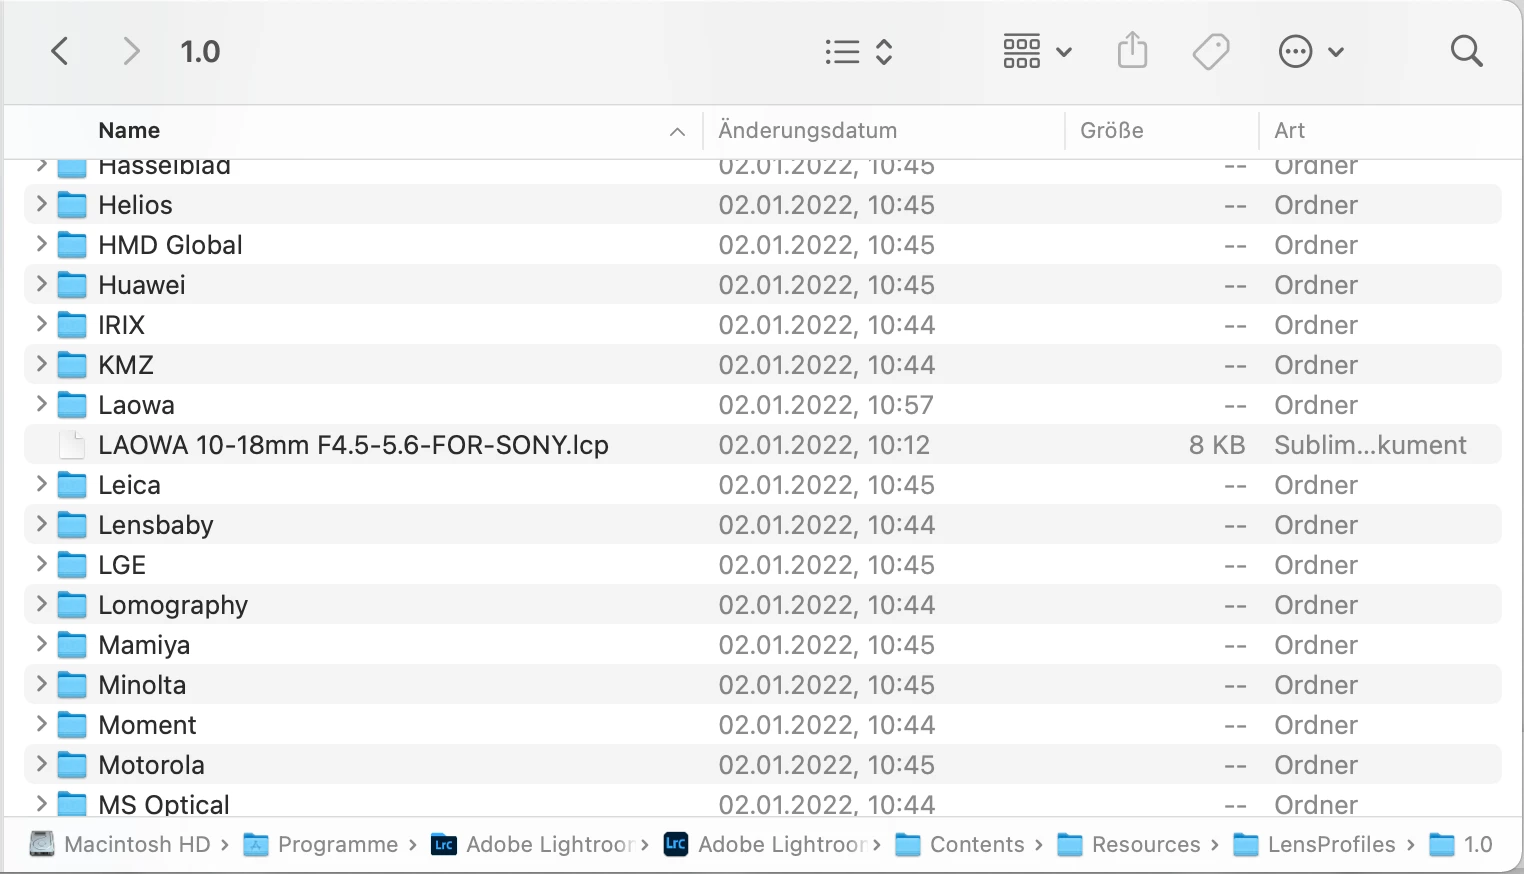
Task: Select the Motorola folder name
Action: 151,765
